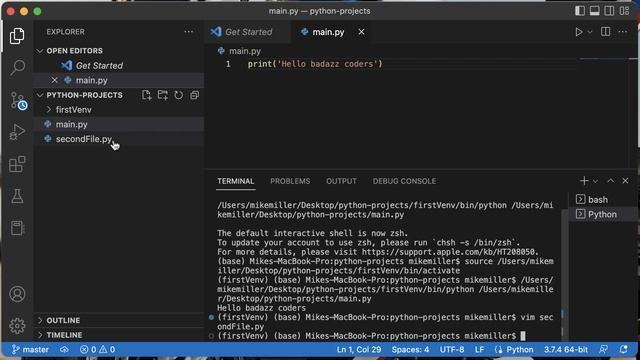Open the Explorer view in activity bar
This screenshot has height=360, width=640.
click(17, 36)
